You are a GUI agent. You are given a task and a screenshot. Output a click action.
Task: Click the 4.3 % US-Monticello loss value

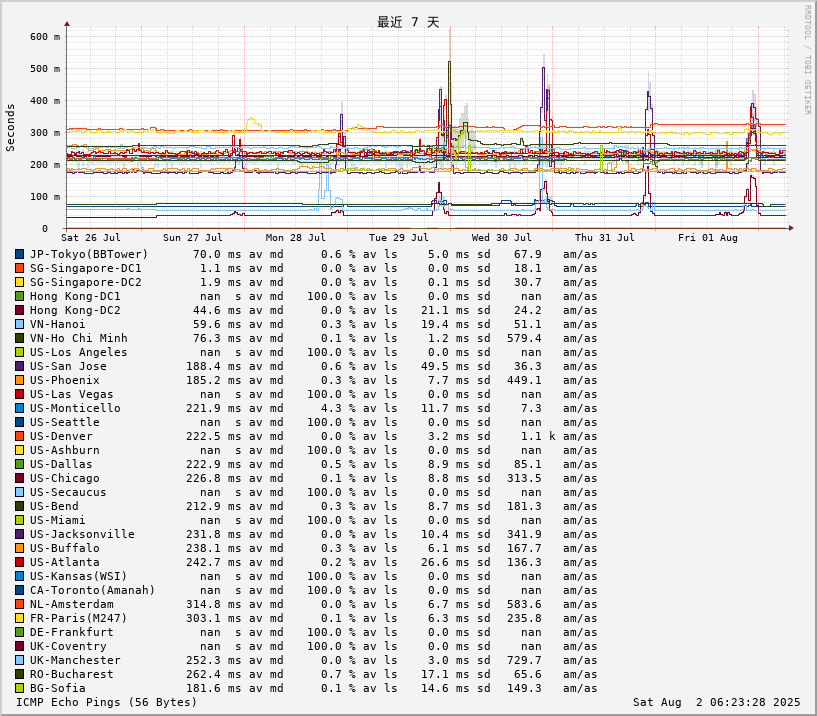(x=338, y=409)
